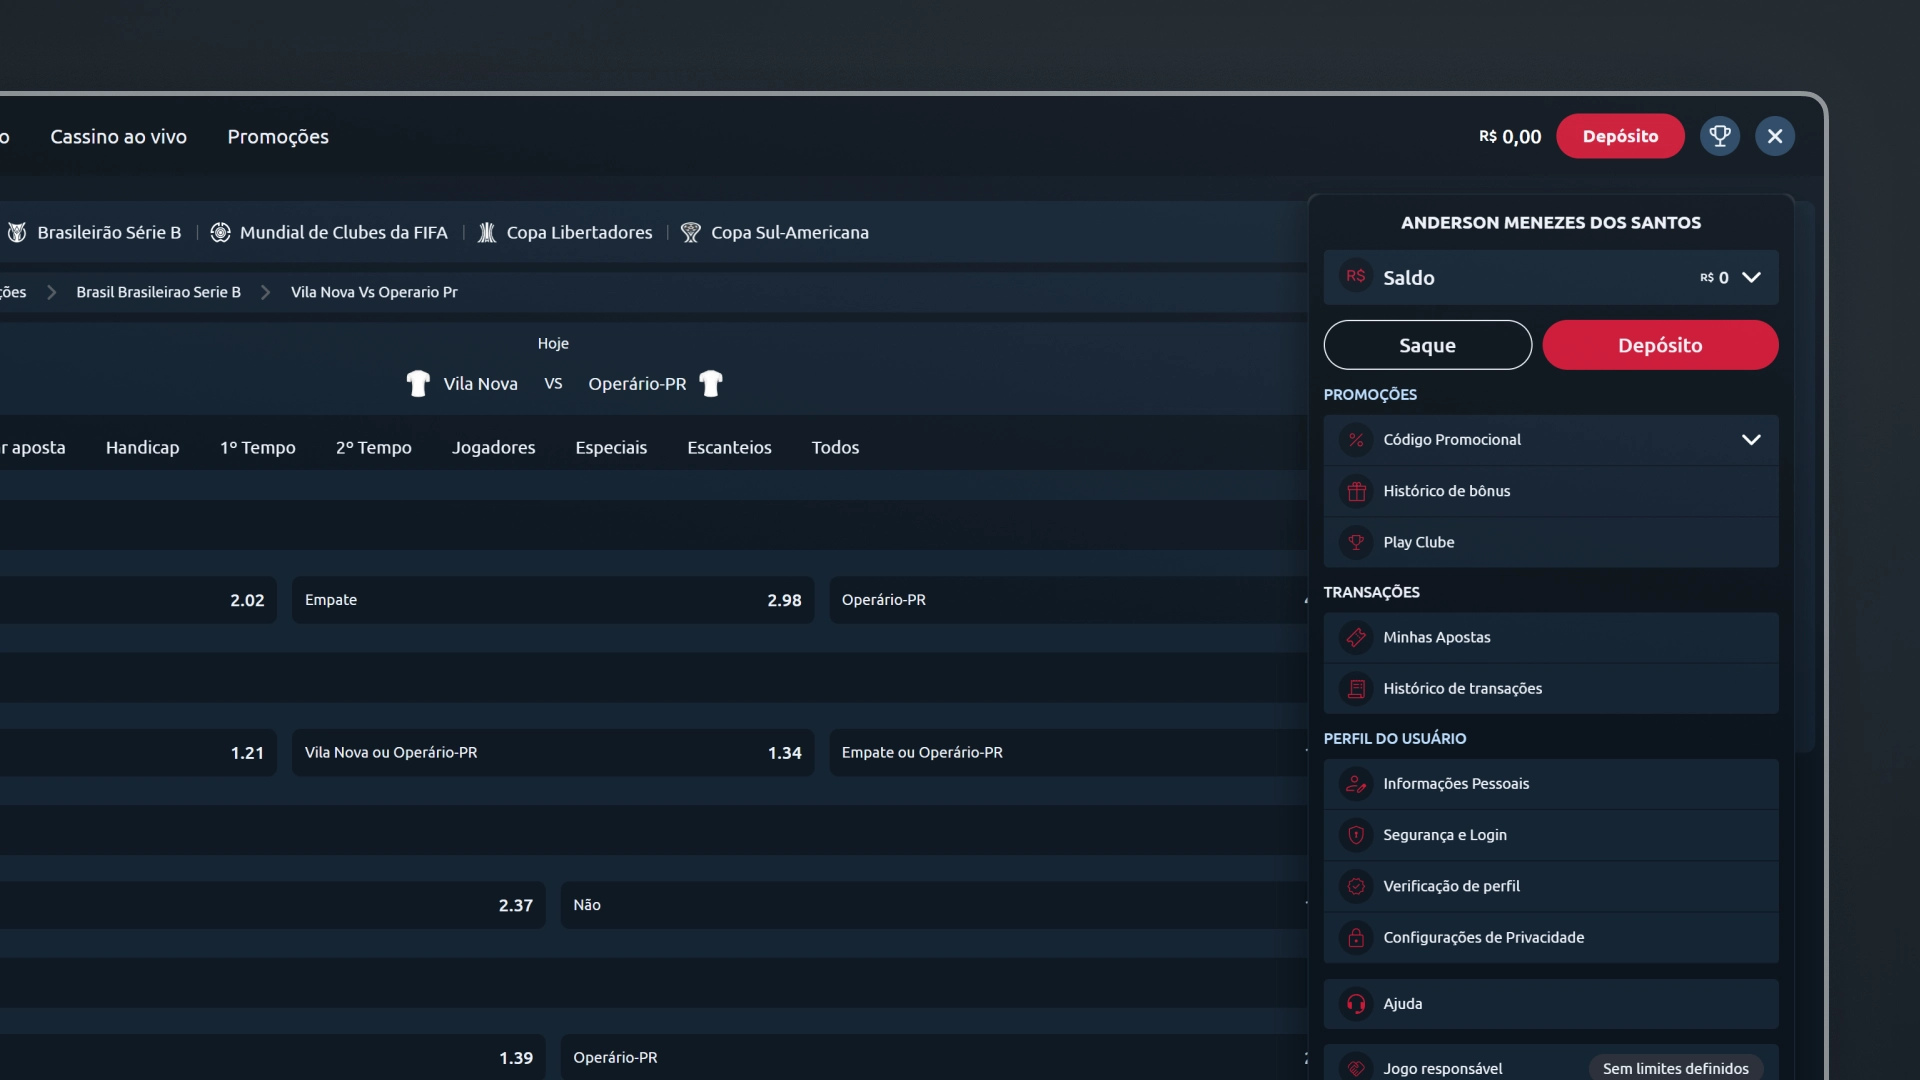Image resolution: width=1920 pixels, height=1080 pixels.
Task: Click the Histórico de transações receipt icon
Action: 1356,688
